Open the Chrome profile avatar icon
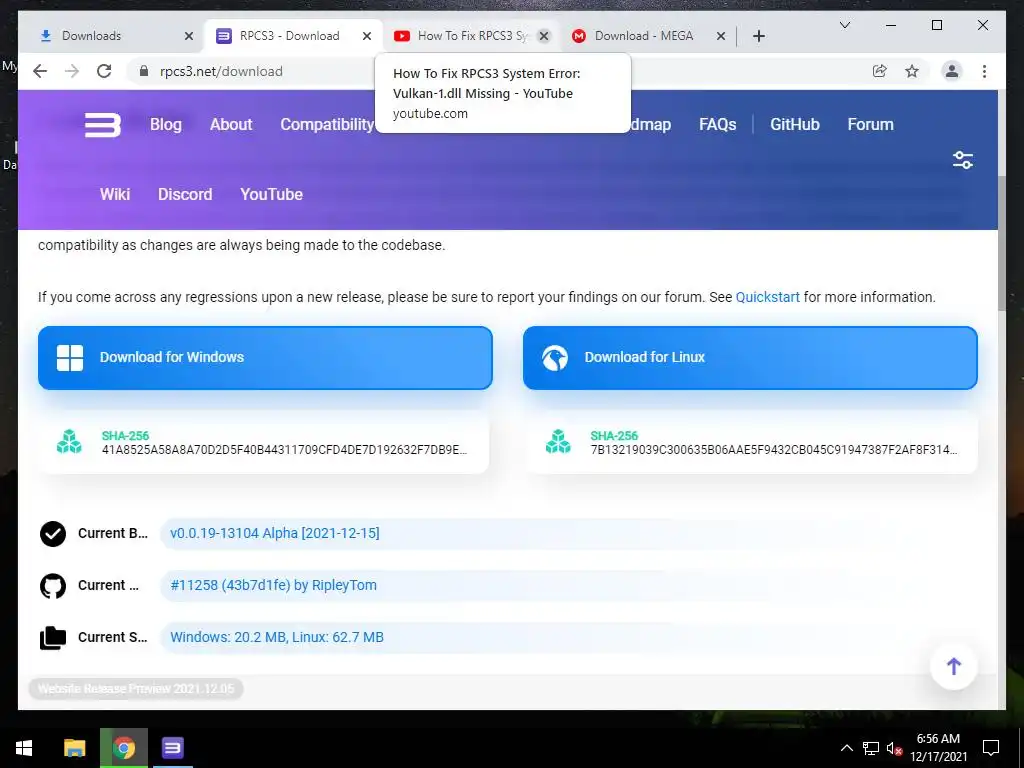 (x=952, y=71)
